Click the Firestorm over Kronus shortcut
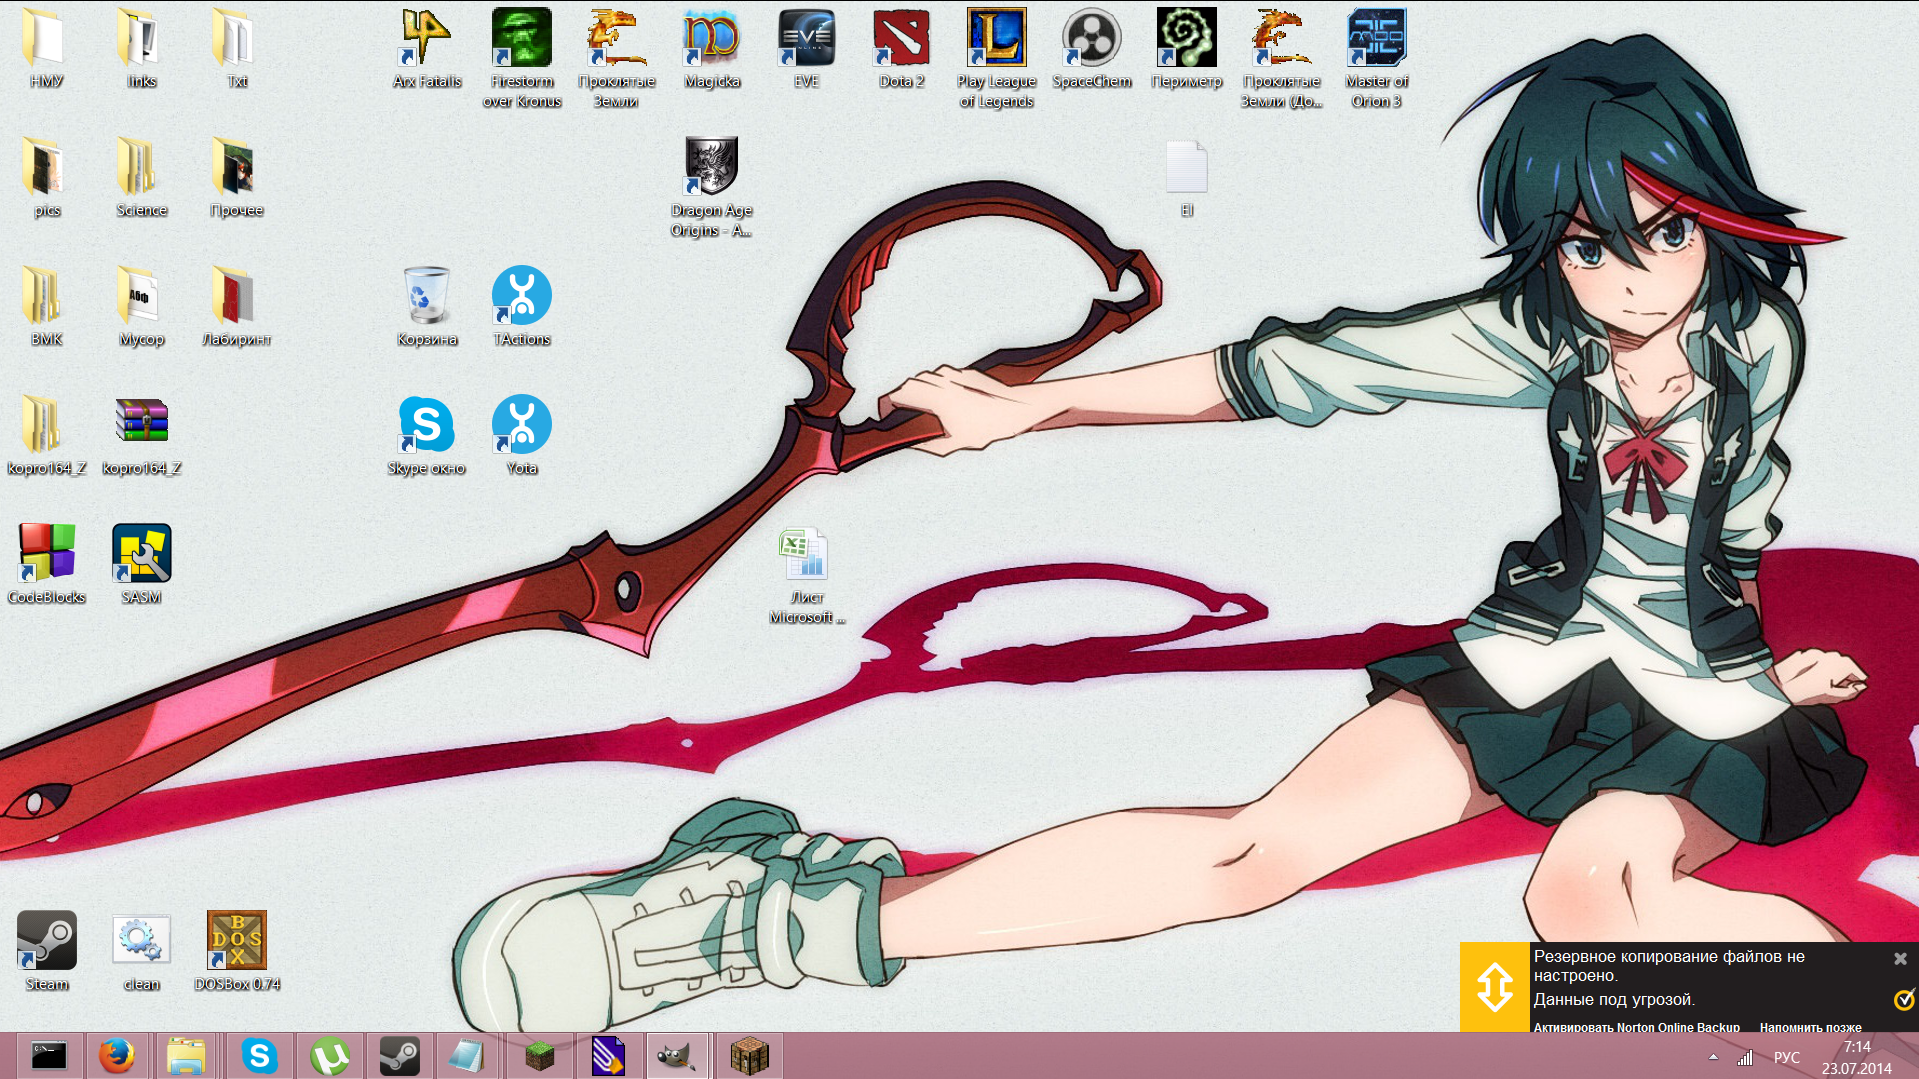This screenshot has height=1079, width=1919. click(522, 58)
